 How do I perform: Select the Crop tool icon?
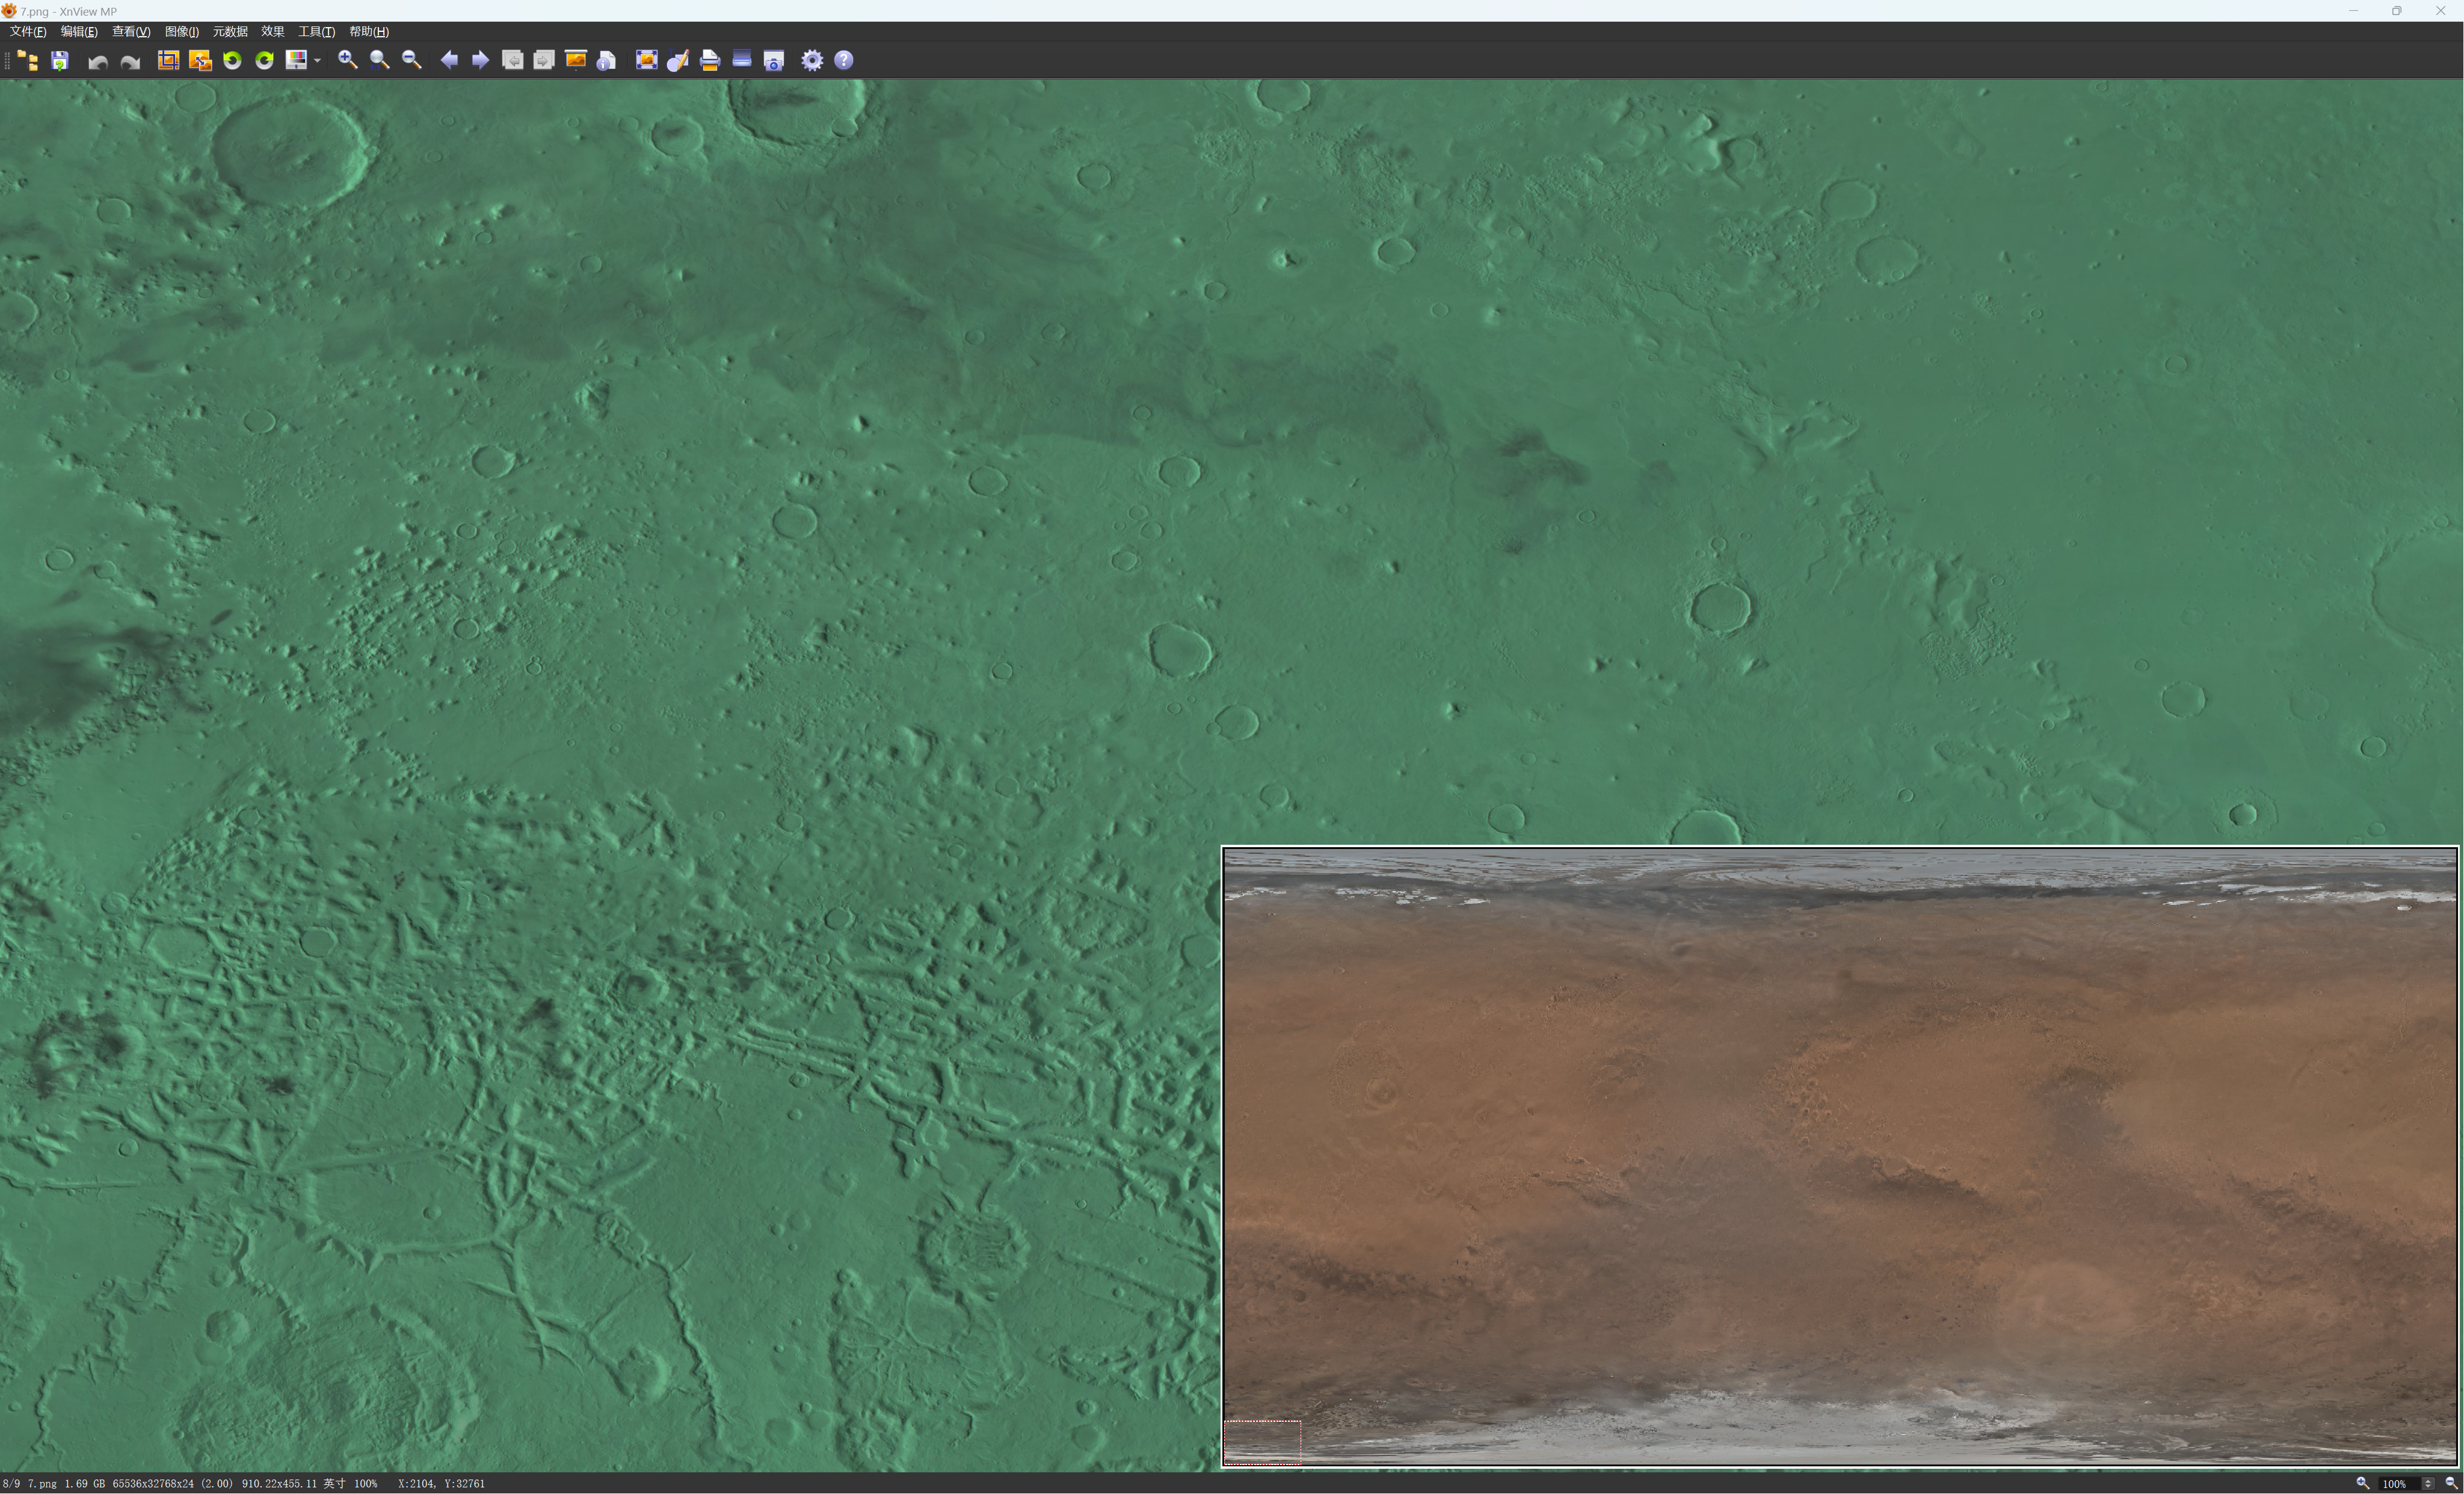pyautogui.click(x=168, y=61)
